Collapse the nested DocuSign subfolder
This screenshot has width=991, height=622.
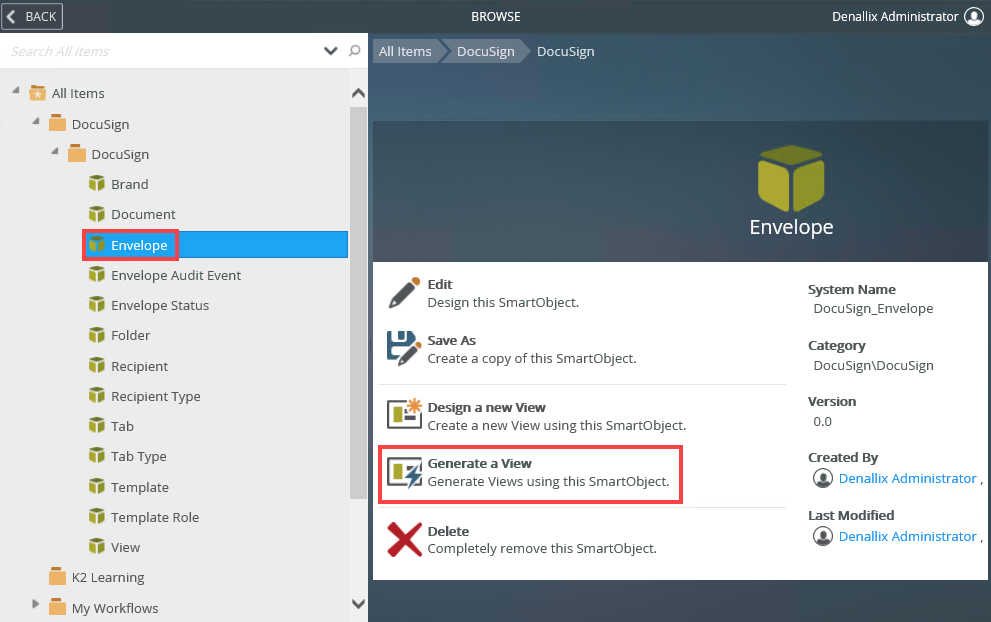55,151
